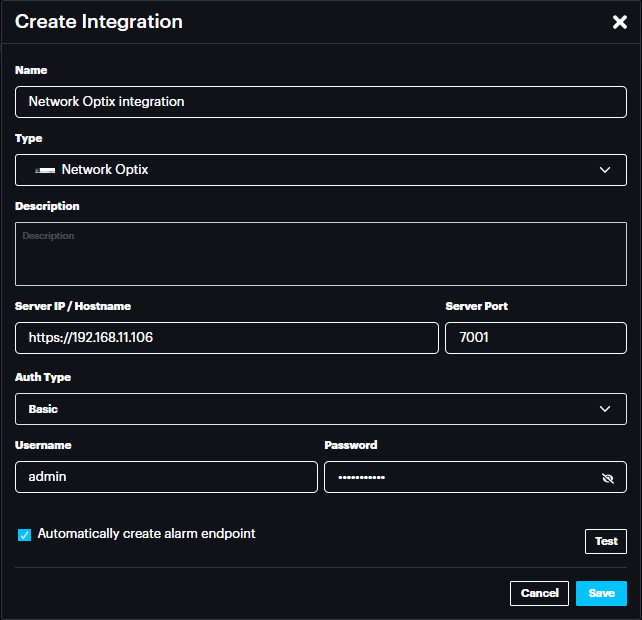Open the Type combo box showing Network Optix

tap(300, 170)
